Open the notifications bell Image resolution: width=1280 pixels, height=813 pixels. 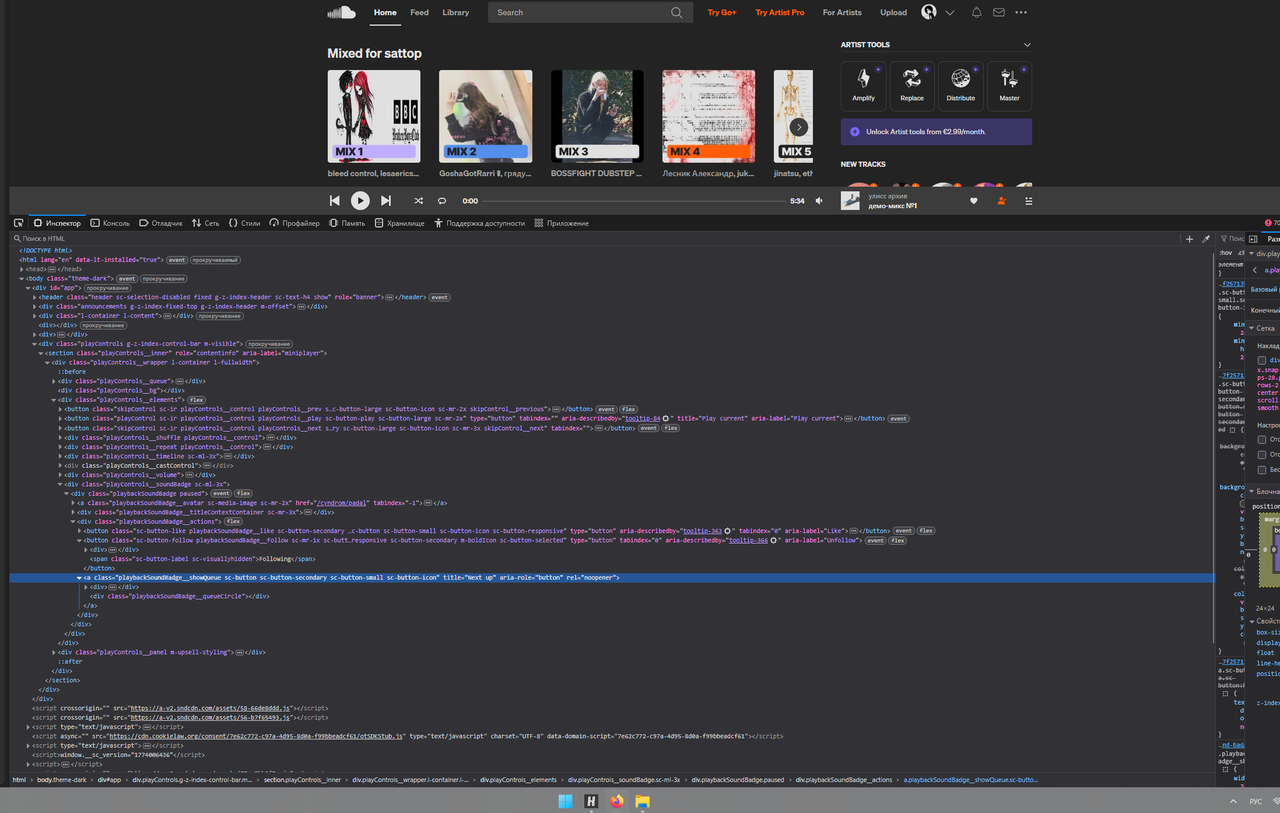click(x=976, y=12)
